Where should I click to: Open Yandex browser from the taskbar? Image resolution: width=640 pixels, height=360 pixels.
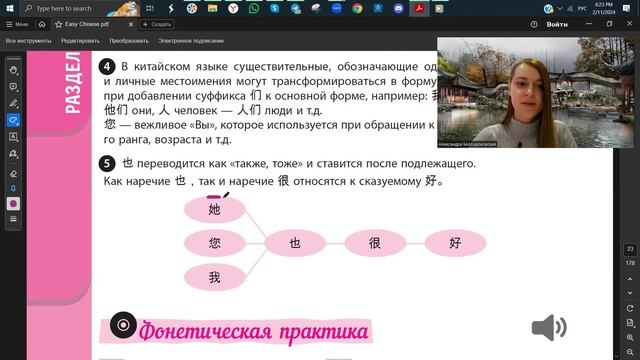[x=233, y=8]
